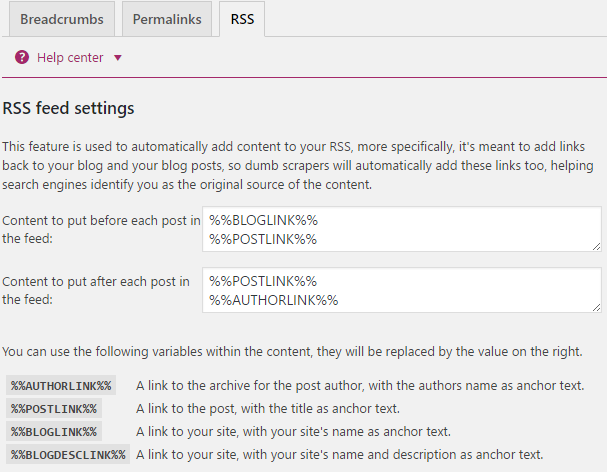Open the Help center link text
The width and height of the screenshot is (607, 472).
click(x=70, y=58)
